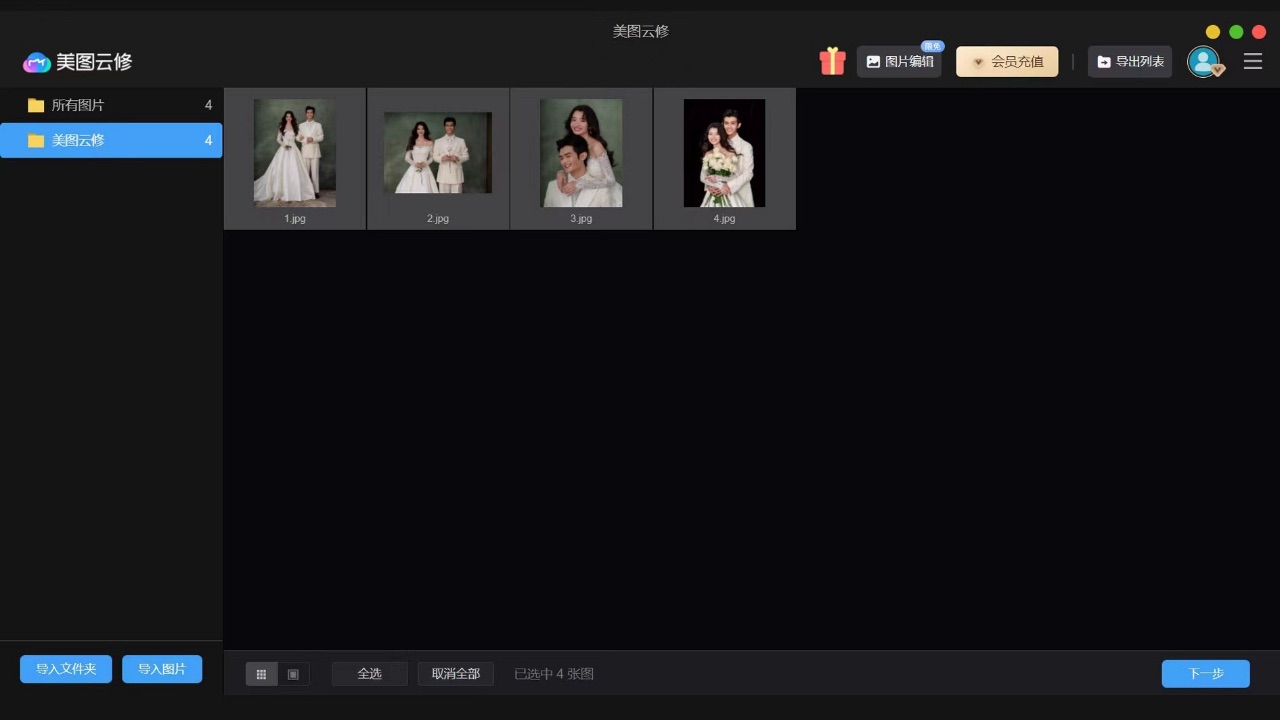Select the 美图云修 folder in sidebar

click(x=110, y=140)
